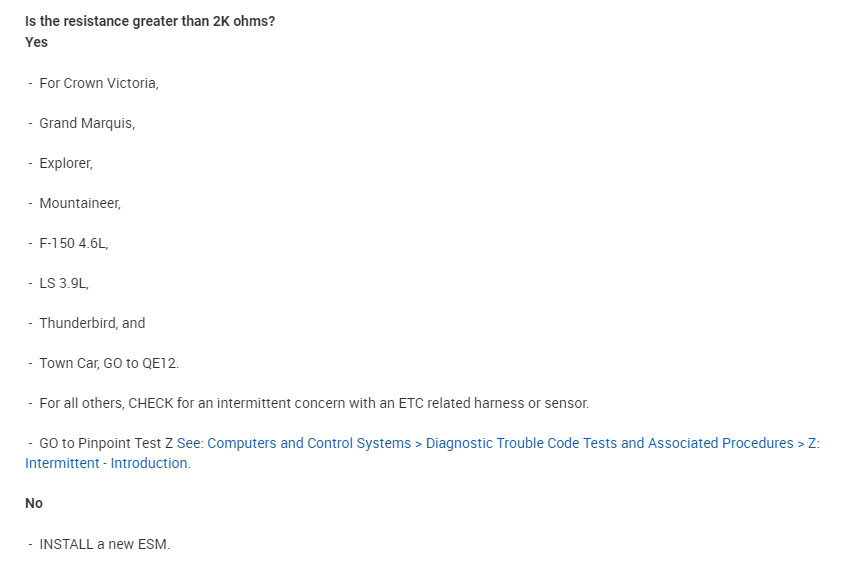Click the "For all others, CHECK" text
The image size is (841, 565).
click(104, 403)
